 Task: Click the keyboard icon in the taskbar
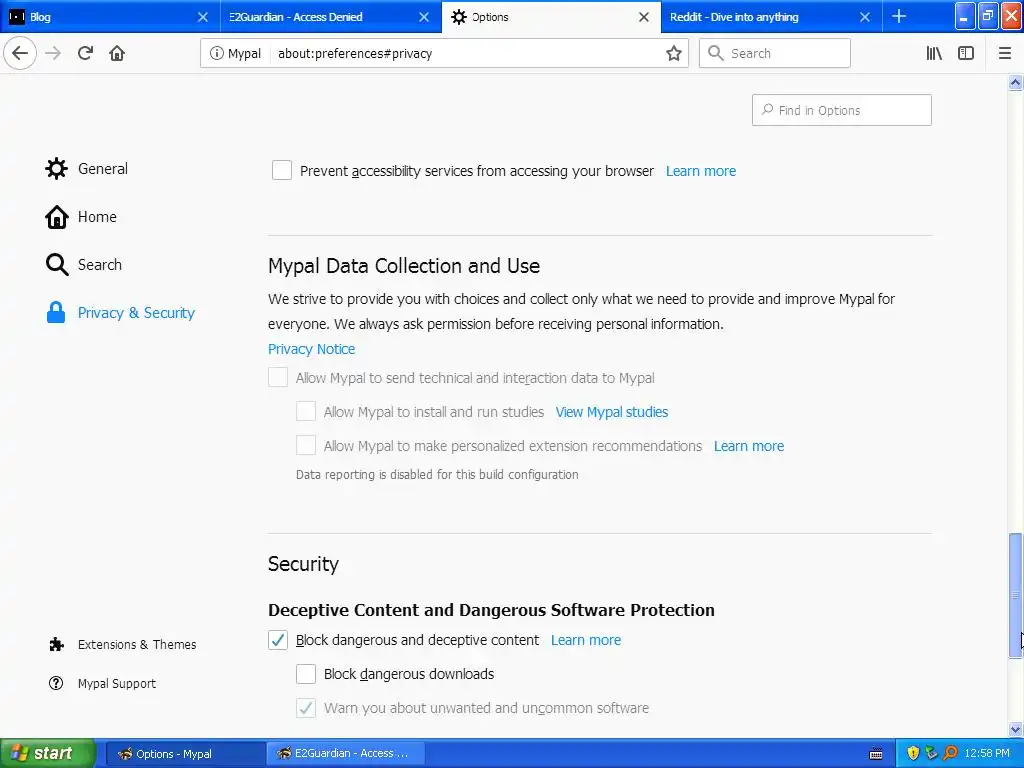(x=876, y=754)
